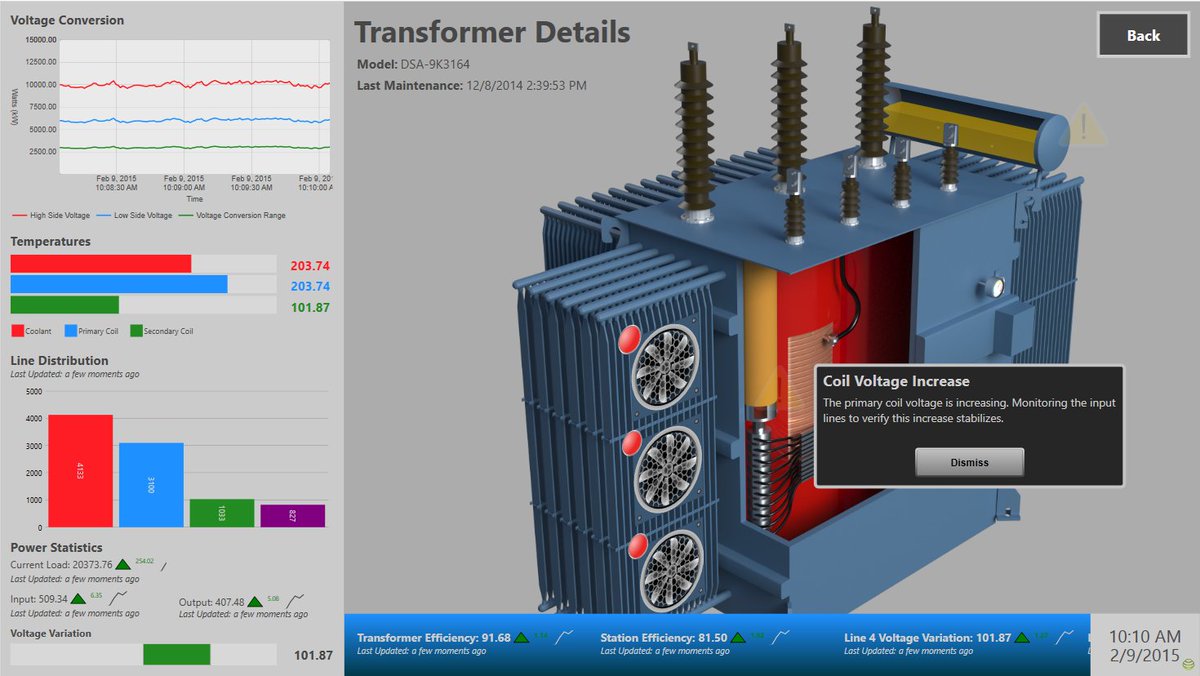This screenshot has width=1200, height=676.
Task: Click Station Efficiency green trend triangle
Action: [738, 637]
